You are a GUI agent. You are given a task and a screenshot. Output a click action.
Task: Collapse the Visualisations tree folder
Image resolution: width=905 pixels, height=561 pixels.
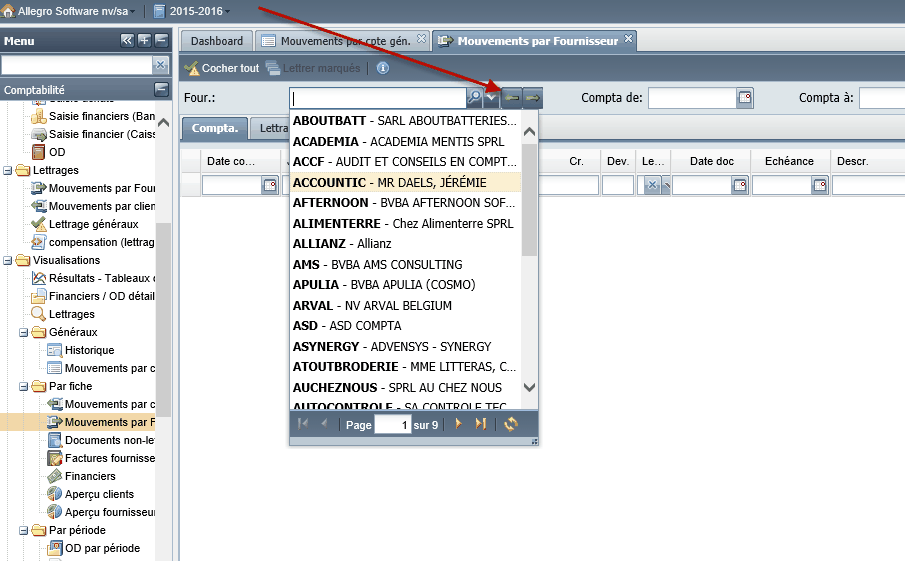click(x=8, y=260)
